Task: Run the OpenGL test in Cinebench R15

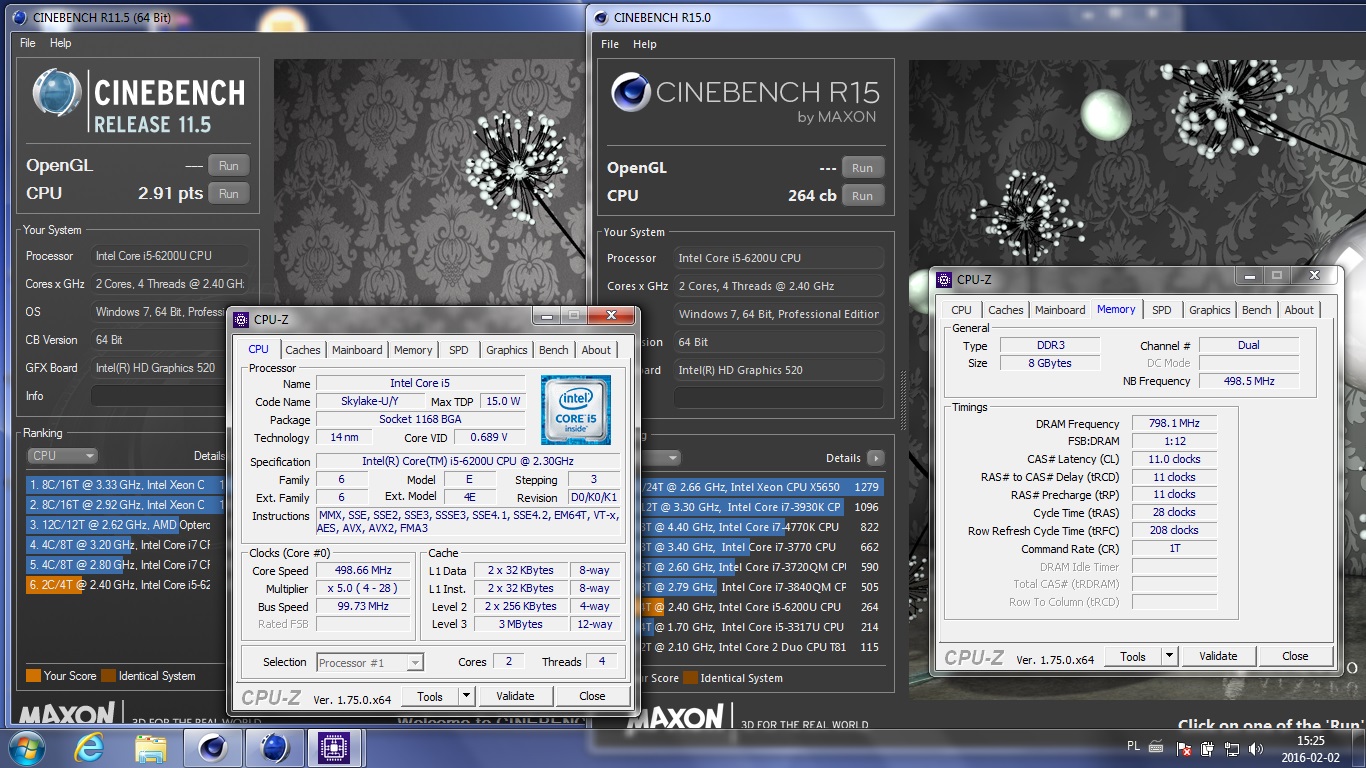Action: pyautogui.click(x=863, y=168)
